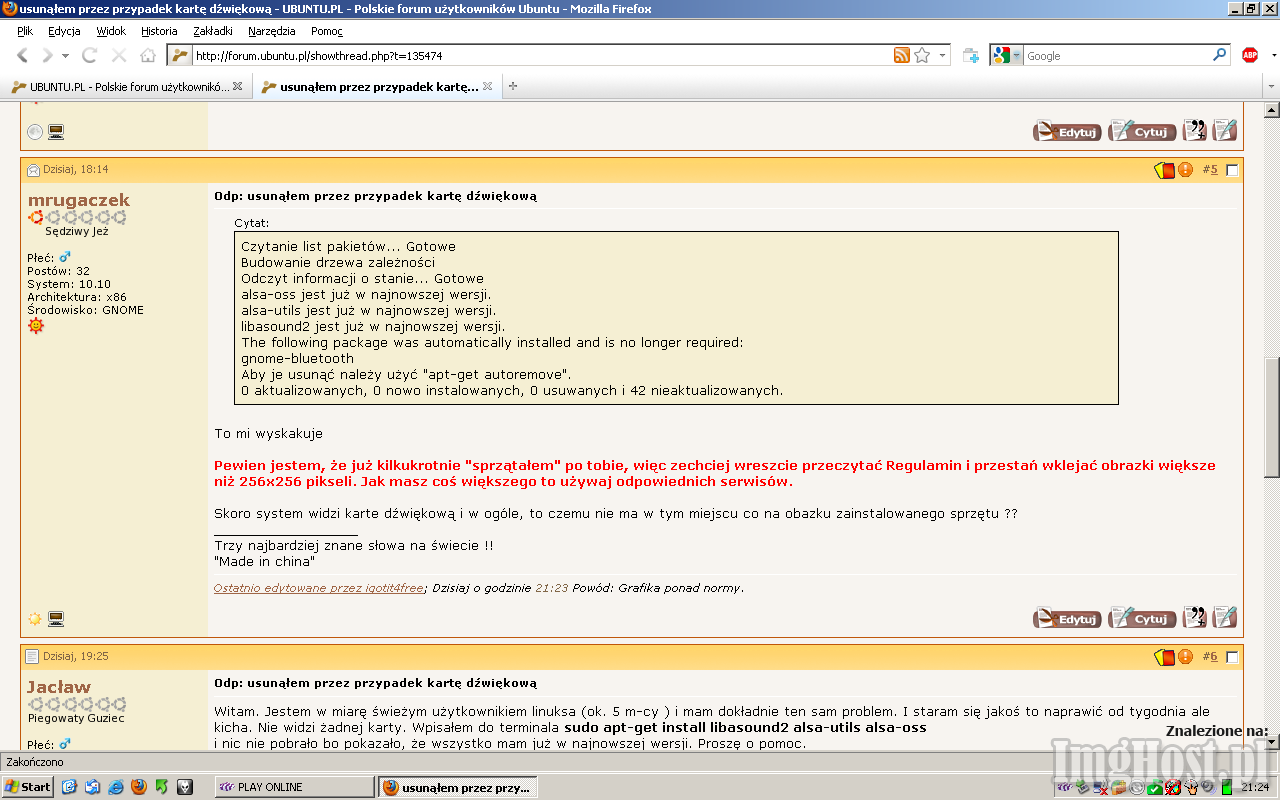Viewport: 1280px width, 800px height.
Task: Click Edytuj button on the top partial post
Action: (1067, 131)
